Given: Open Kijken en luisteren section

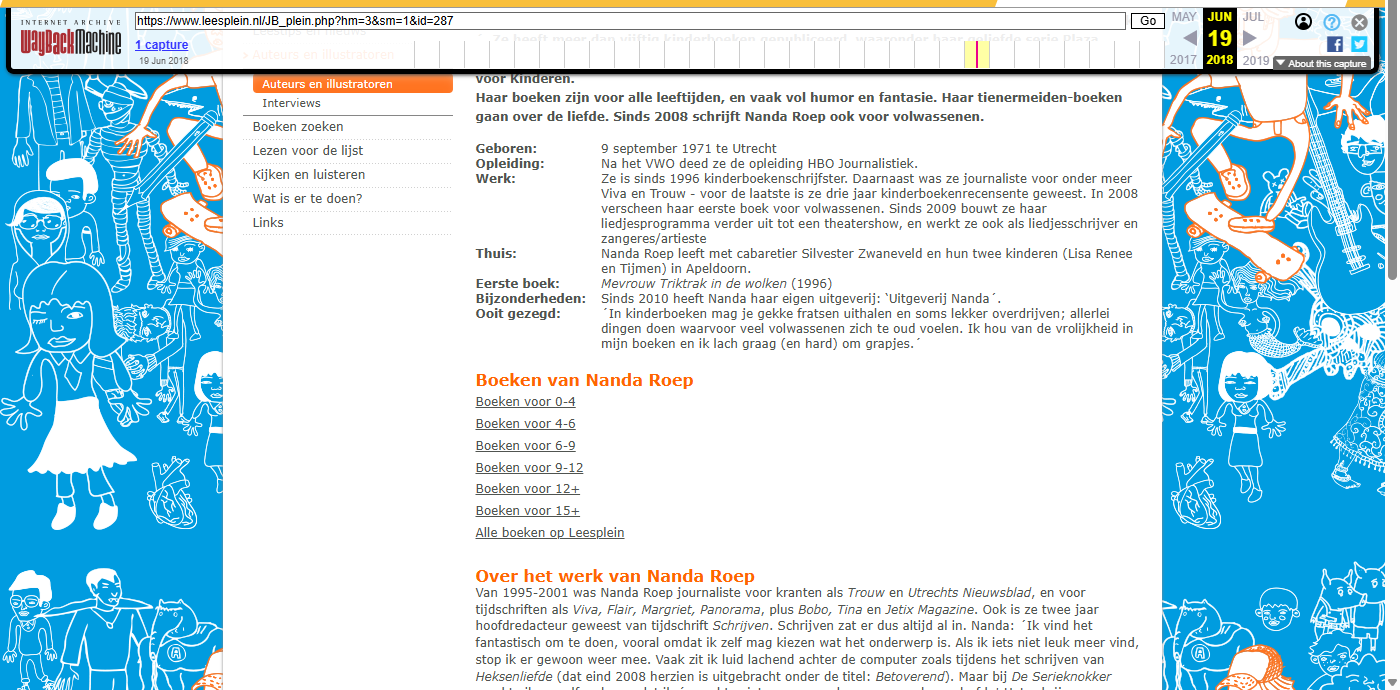Looking at the screenshot, I should (308, 175).
